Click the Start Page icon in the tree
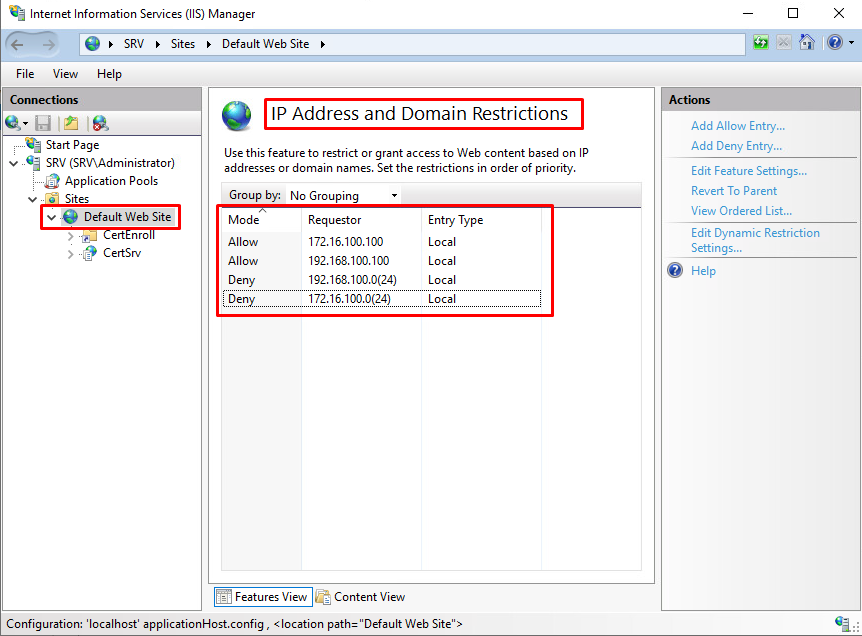Image resolution: width=862 pixels, height=636 pixels. point(34,145)
